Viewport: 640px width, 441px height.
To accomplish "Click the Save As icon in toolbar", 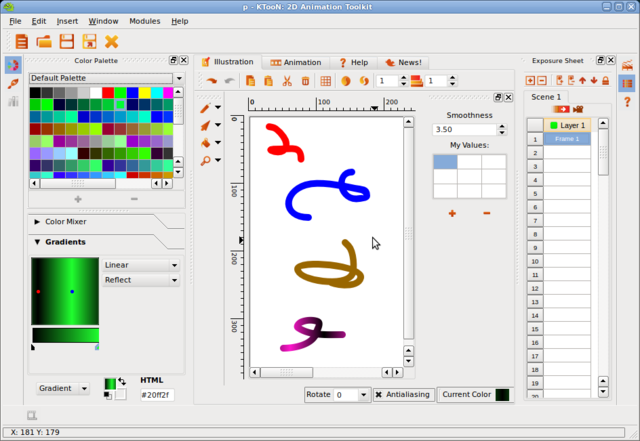I will coord(89,41).
